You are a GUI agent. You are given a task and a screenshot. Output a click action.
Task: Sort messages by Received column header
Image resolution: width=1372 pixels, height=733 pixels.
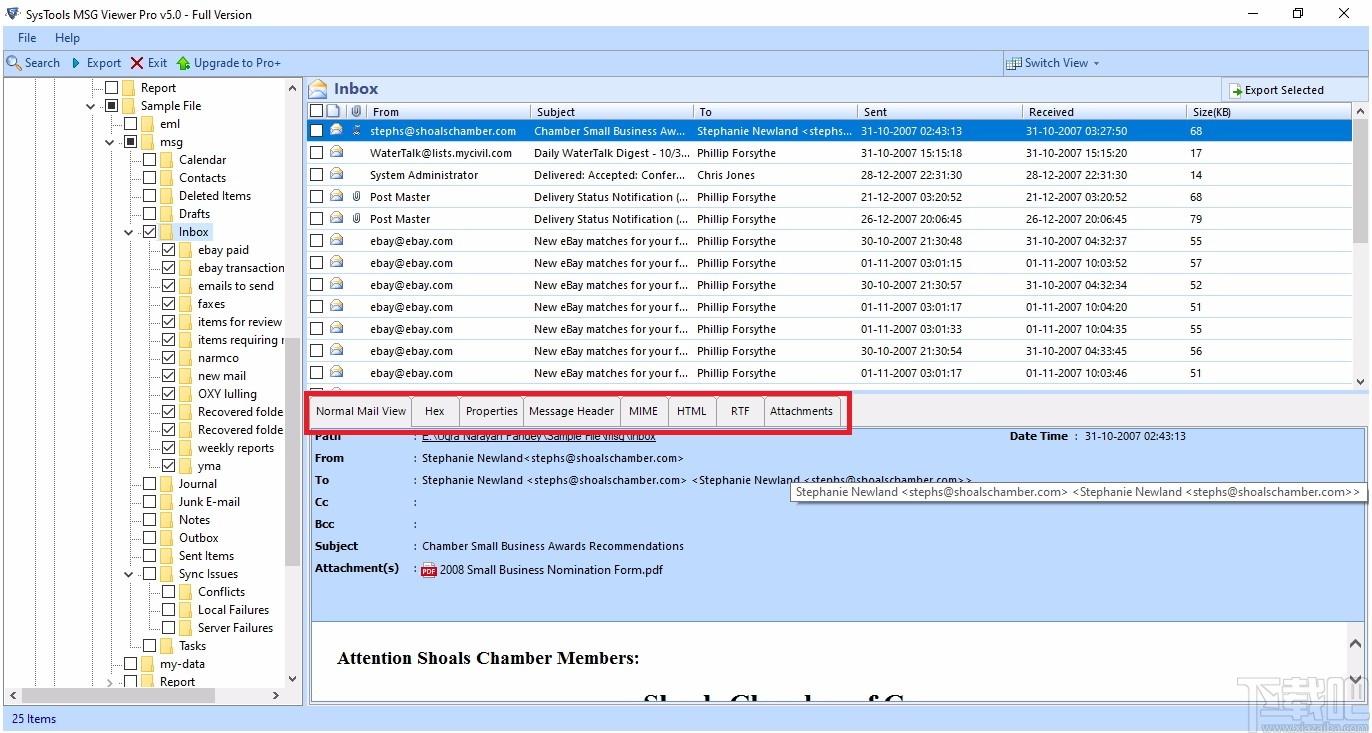click(x=1102, y=112)
